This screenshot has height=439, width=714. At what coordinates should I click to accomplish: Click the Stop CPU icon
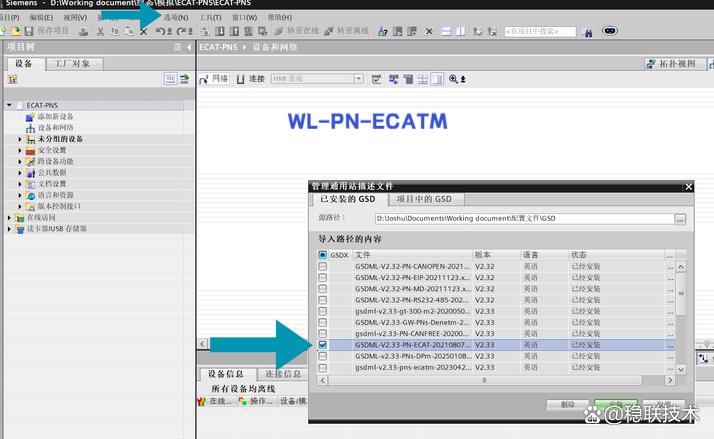(412, 31)
